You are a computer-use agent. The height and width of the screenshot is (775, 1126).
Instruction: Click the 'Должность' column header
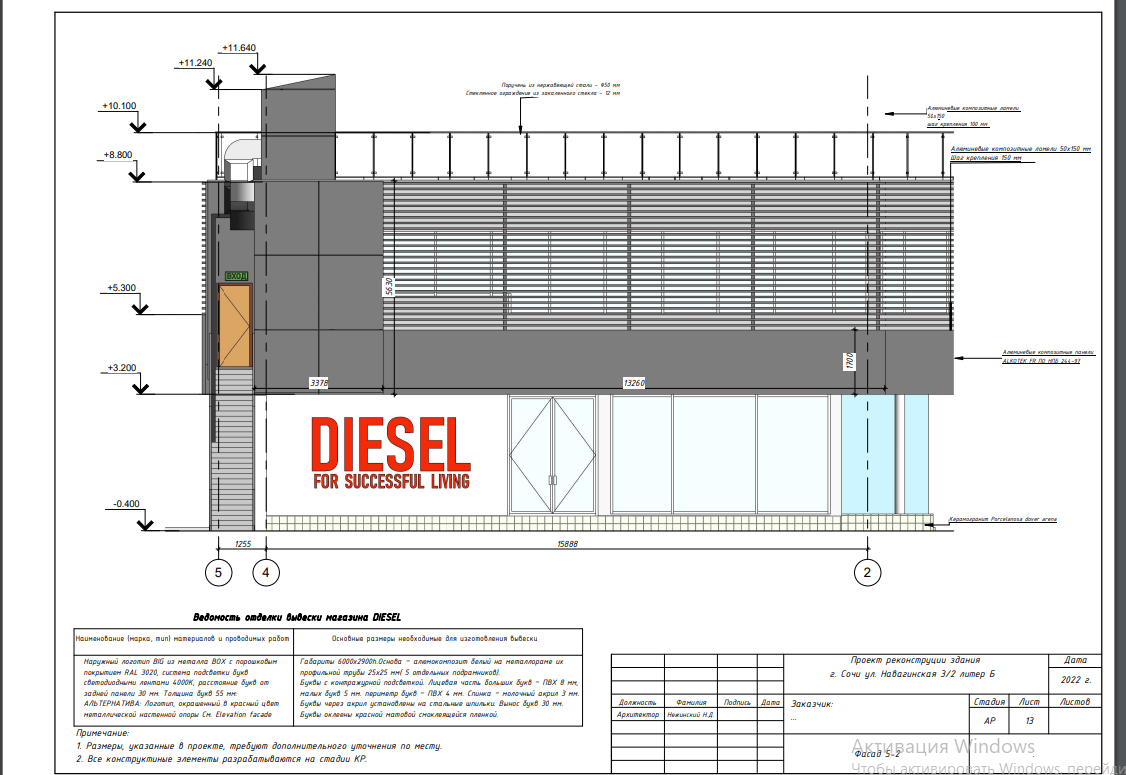coord(638,702)
